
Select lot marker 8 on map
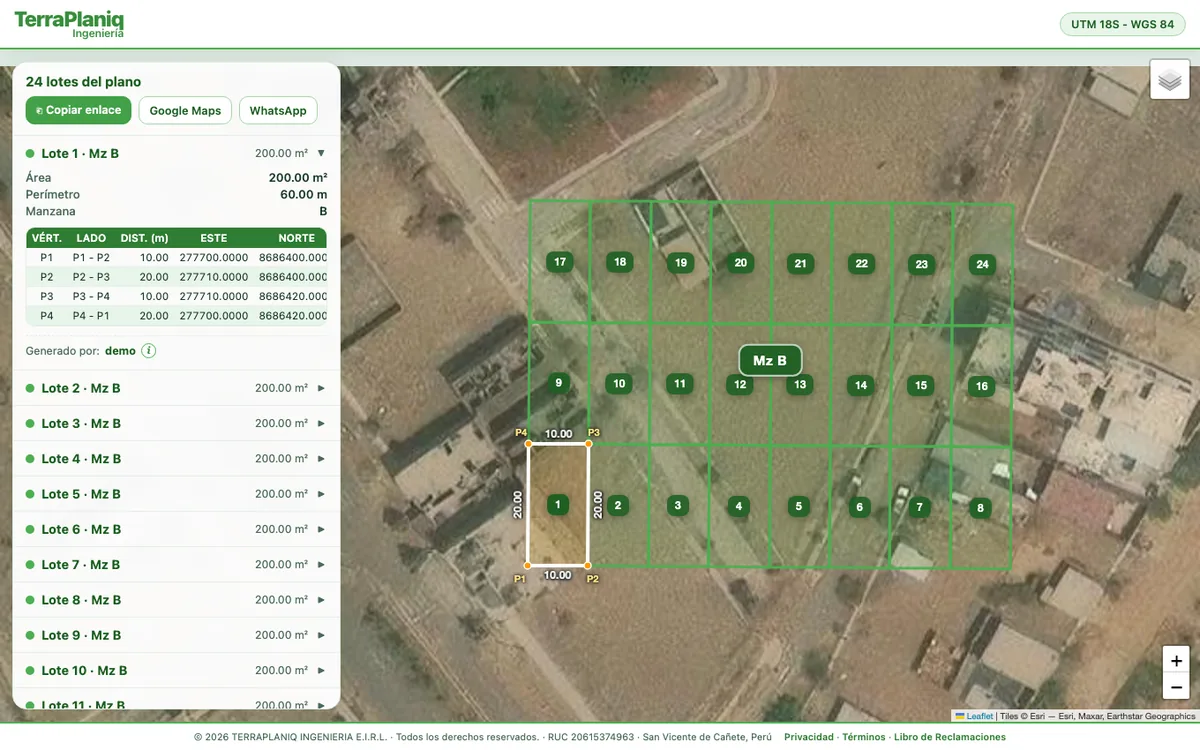click(x=980, y=508)
